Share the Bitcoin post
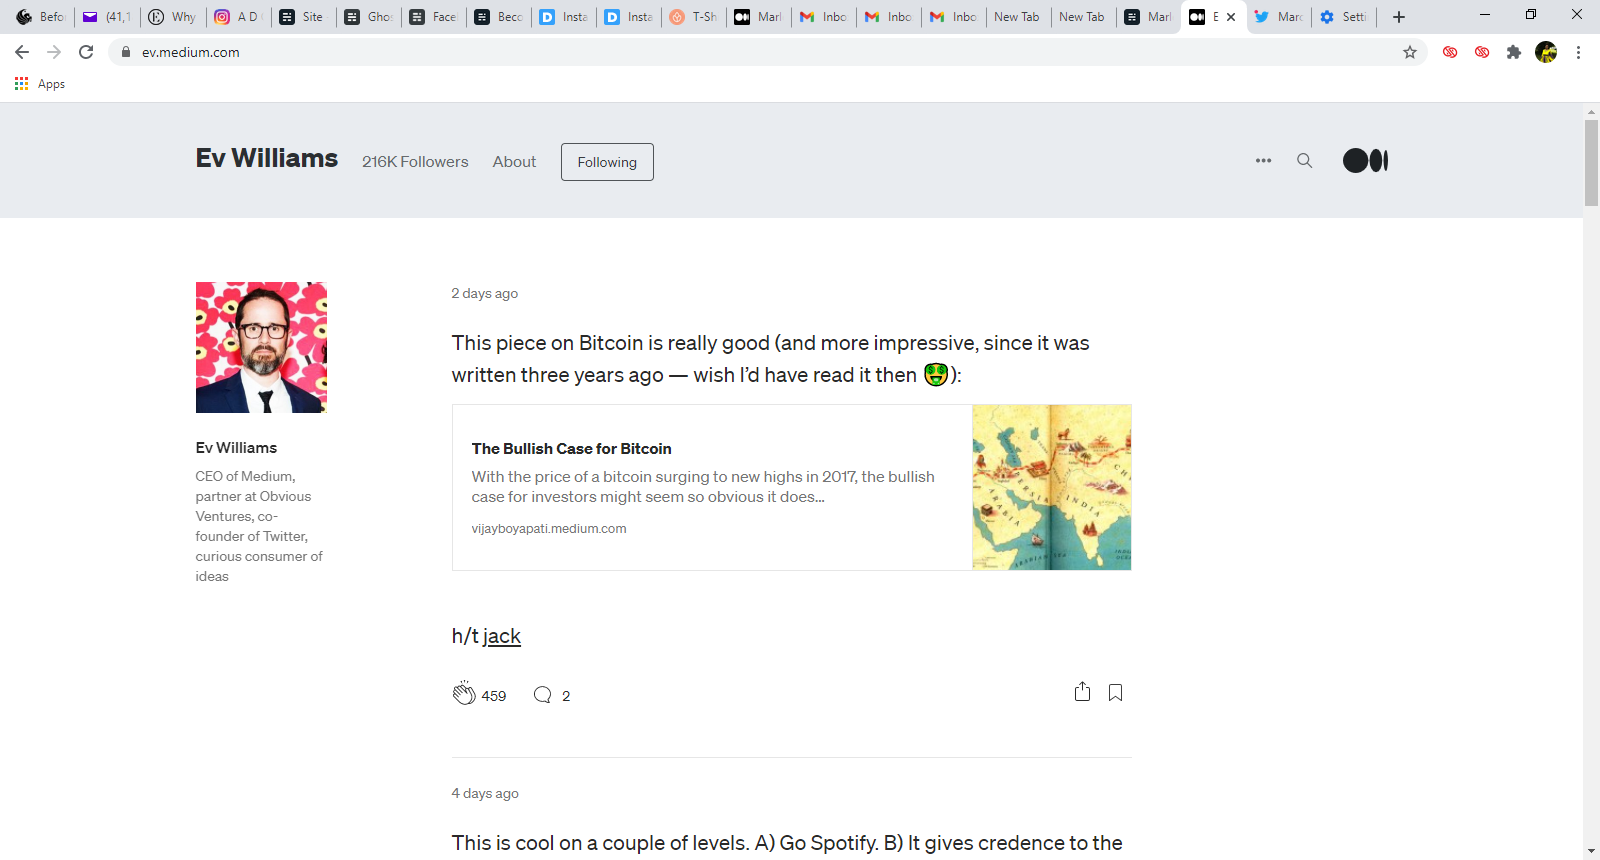 pyautogui.click(x=1082, y=692)
